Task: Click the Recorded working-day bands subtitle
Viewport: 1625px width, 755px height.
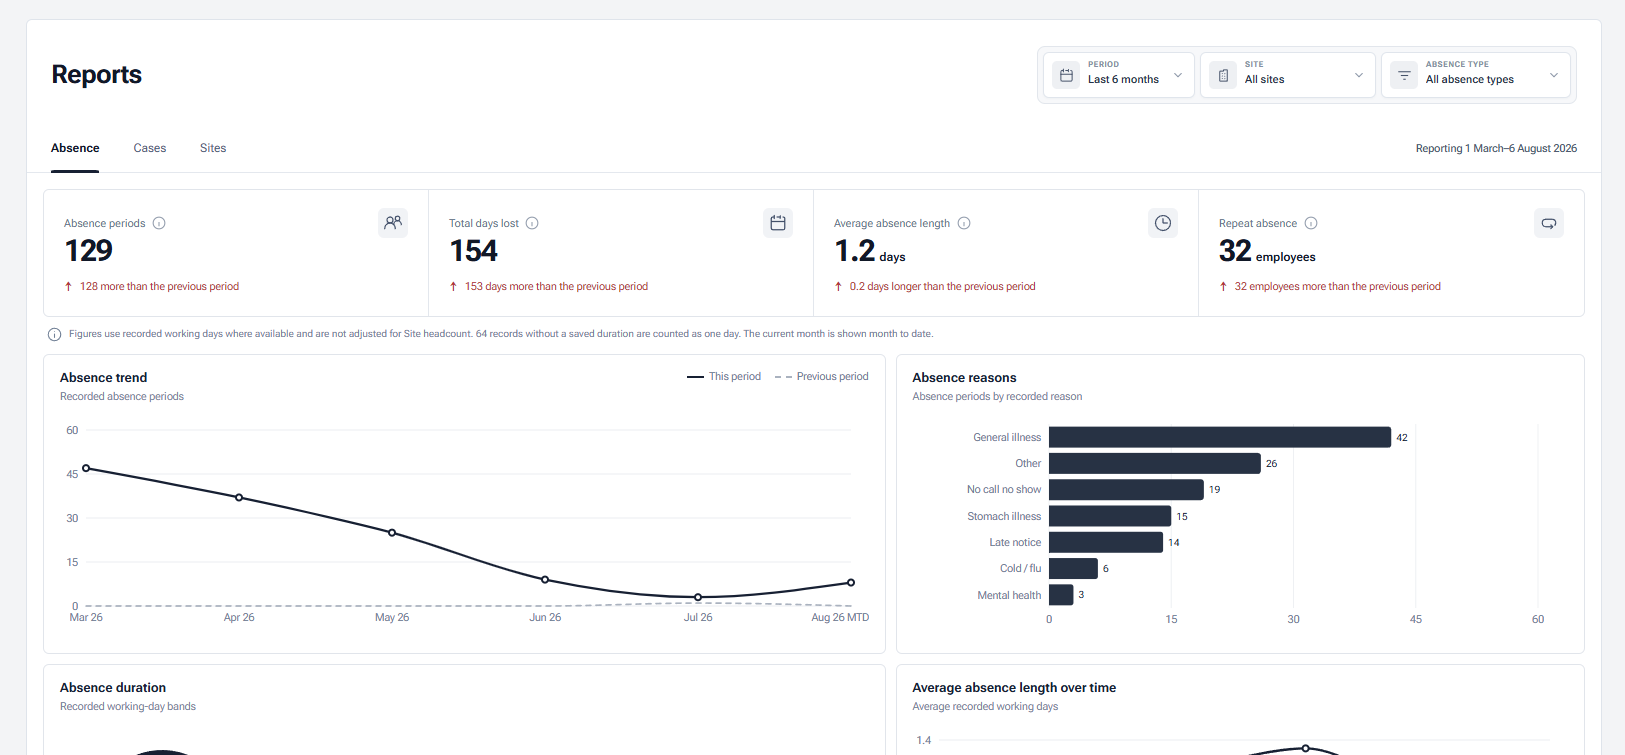Action: point(128,706)
